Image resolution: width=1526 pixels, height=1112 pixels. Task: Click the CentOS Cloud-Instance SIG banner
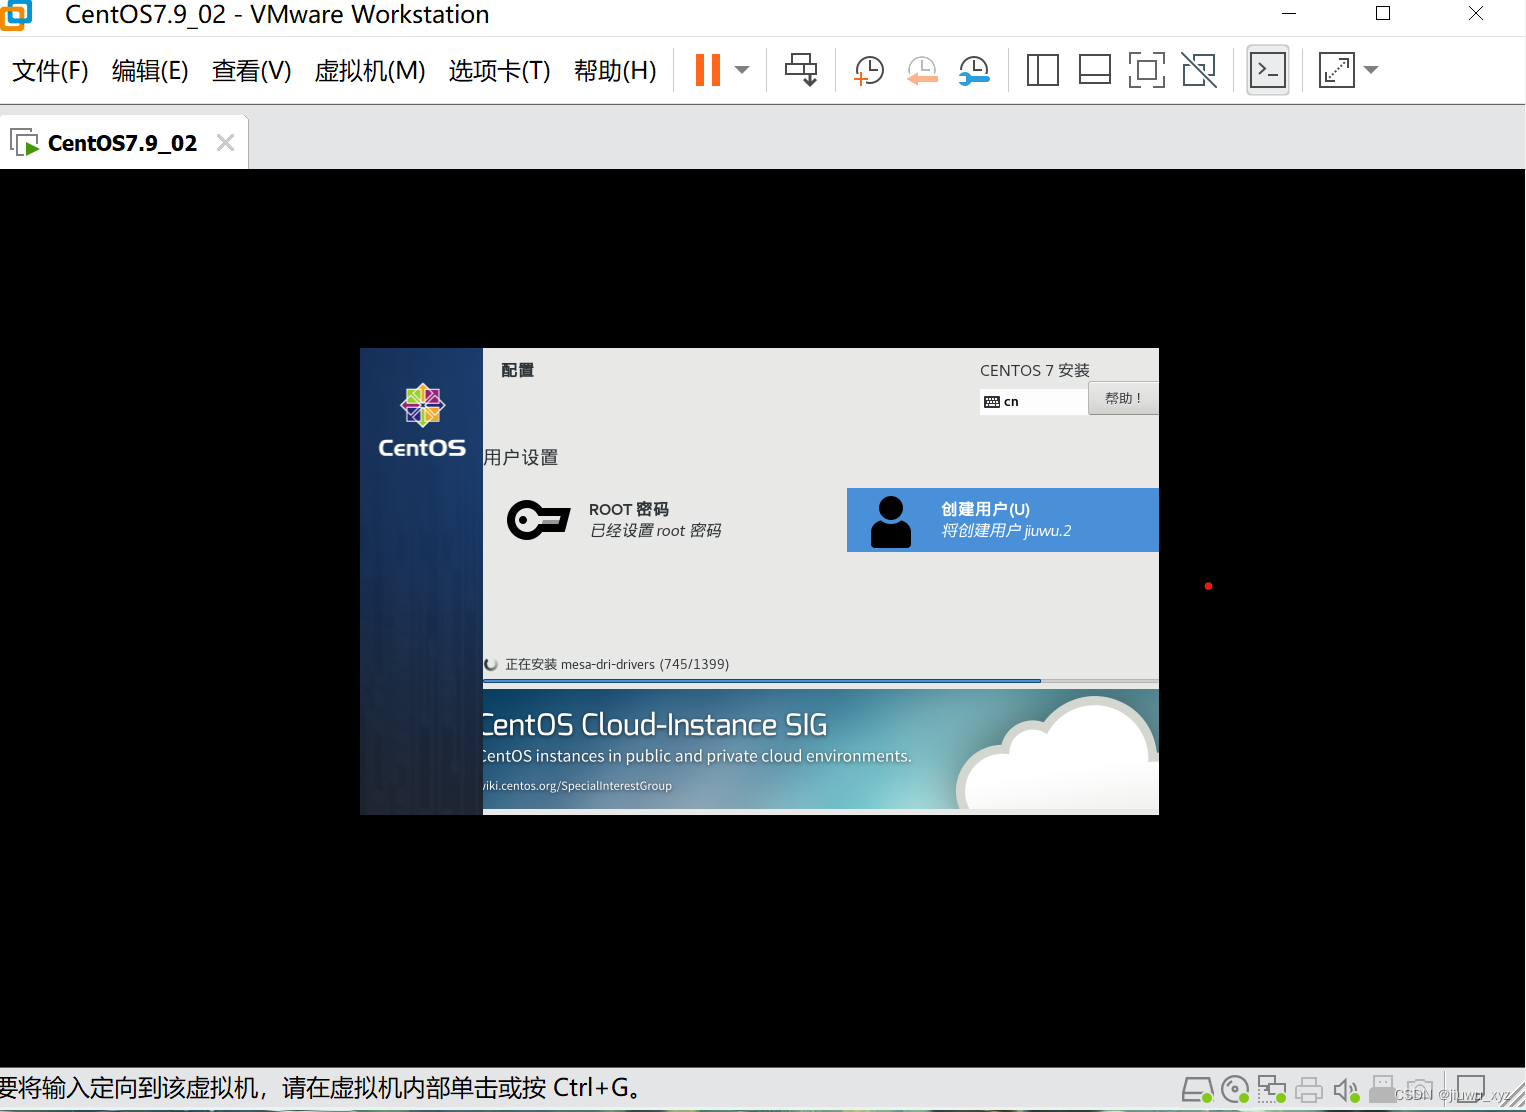(821, 749)
